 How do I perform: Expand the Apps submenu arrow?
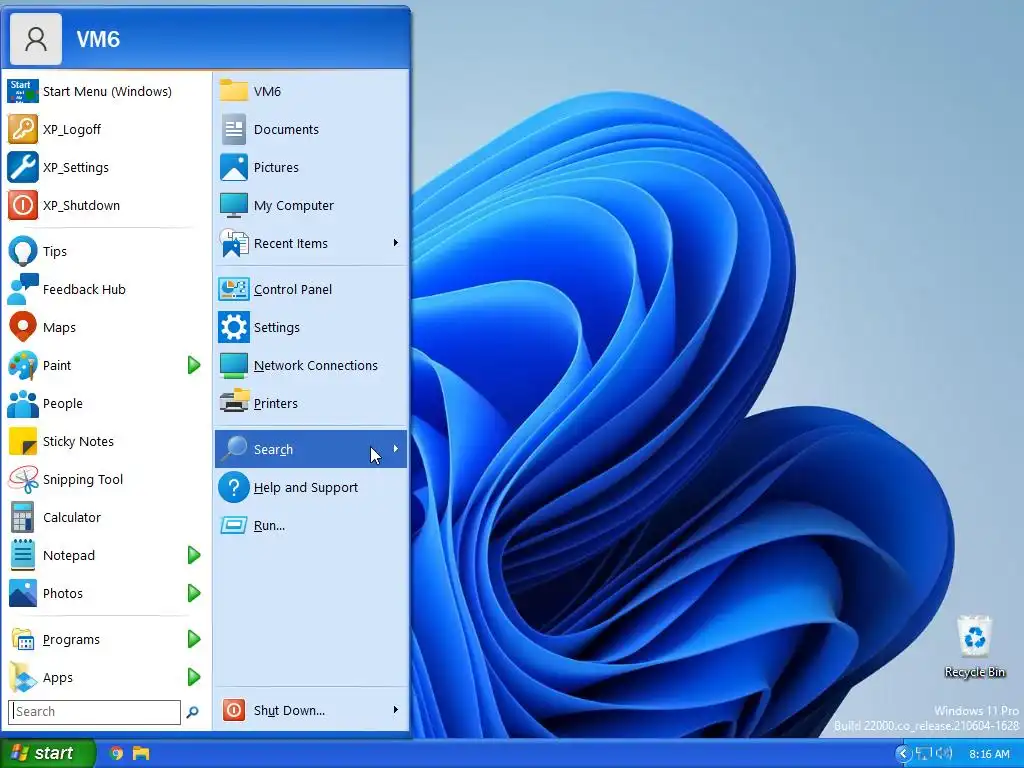[x=193, y=677]
